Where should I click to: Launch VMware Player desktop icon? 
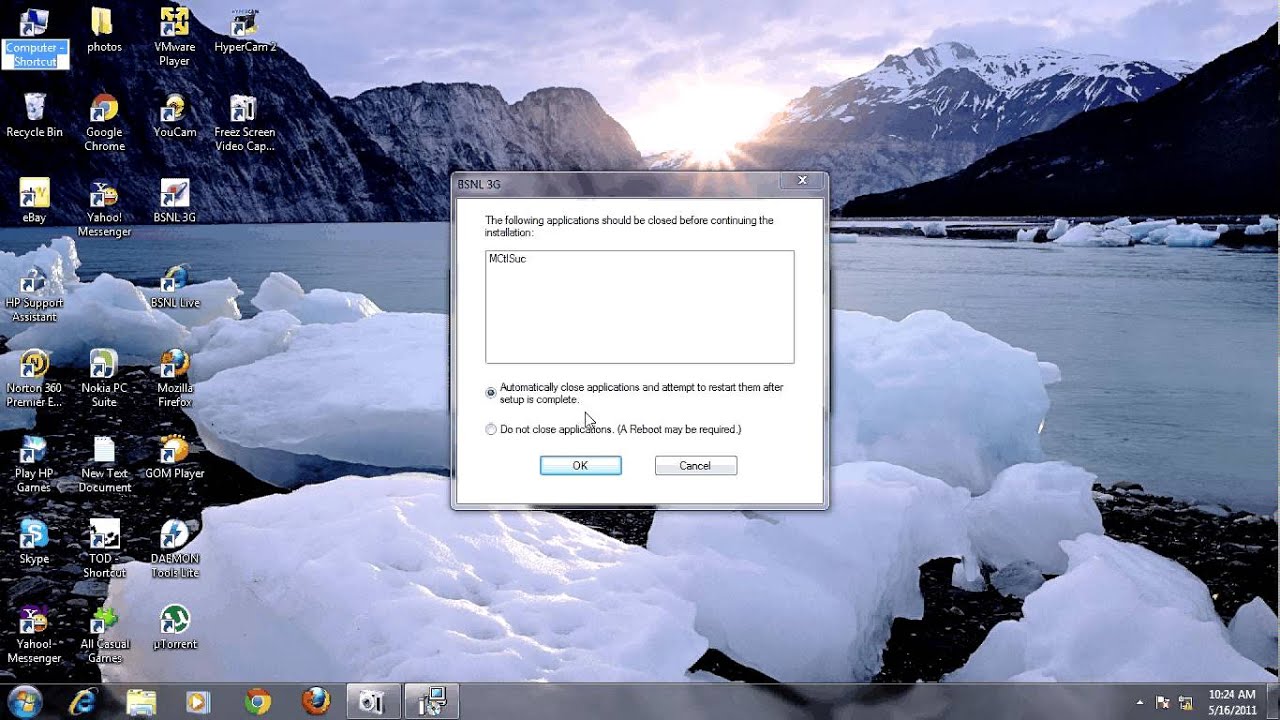click(174, 37)
